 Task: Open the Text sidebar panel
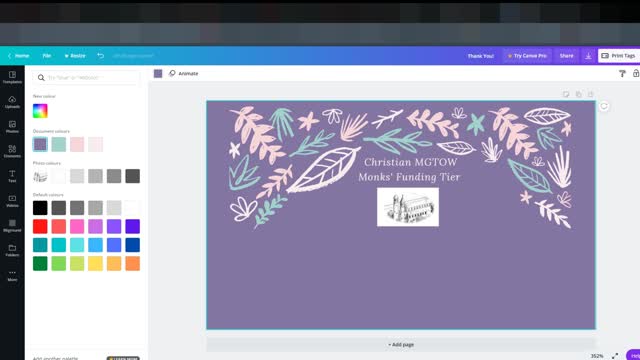click(12, 176)
